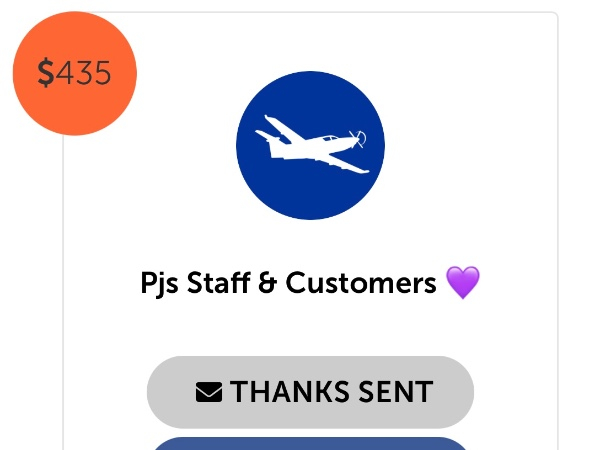This screenshot has width=600, height=450.
Task: Click the airplane's lower wing tip
Action: [360, 170]
